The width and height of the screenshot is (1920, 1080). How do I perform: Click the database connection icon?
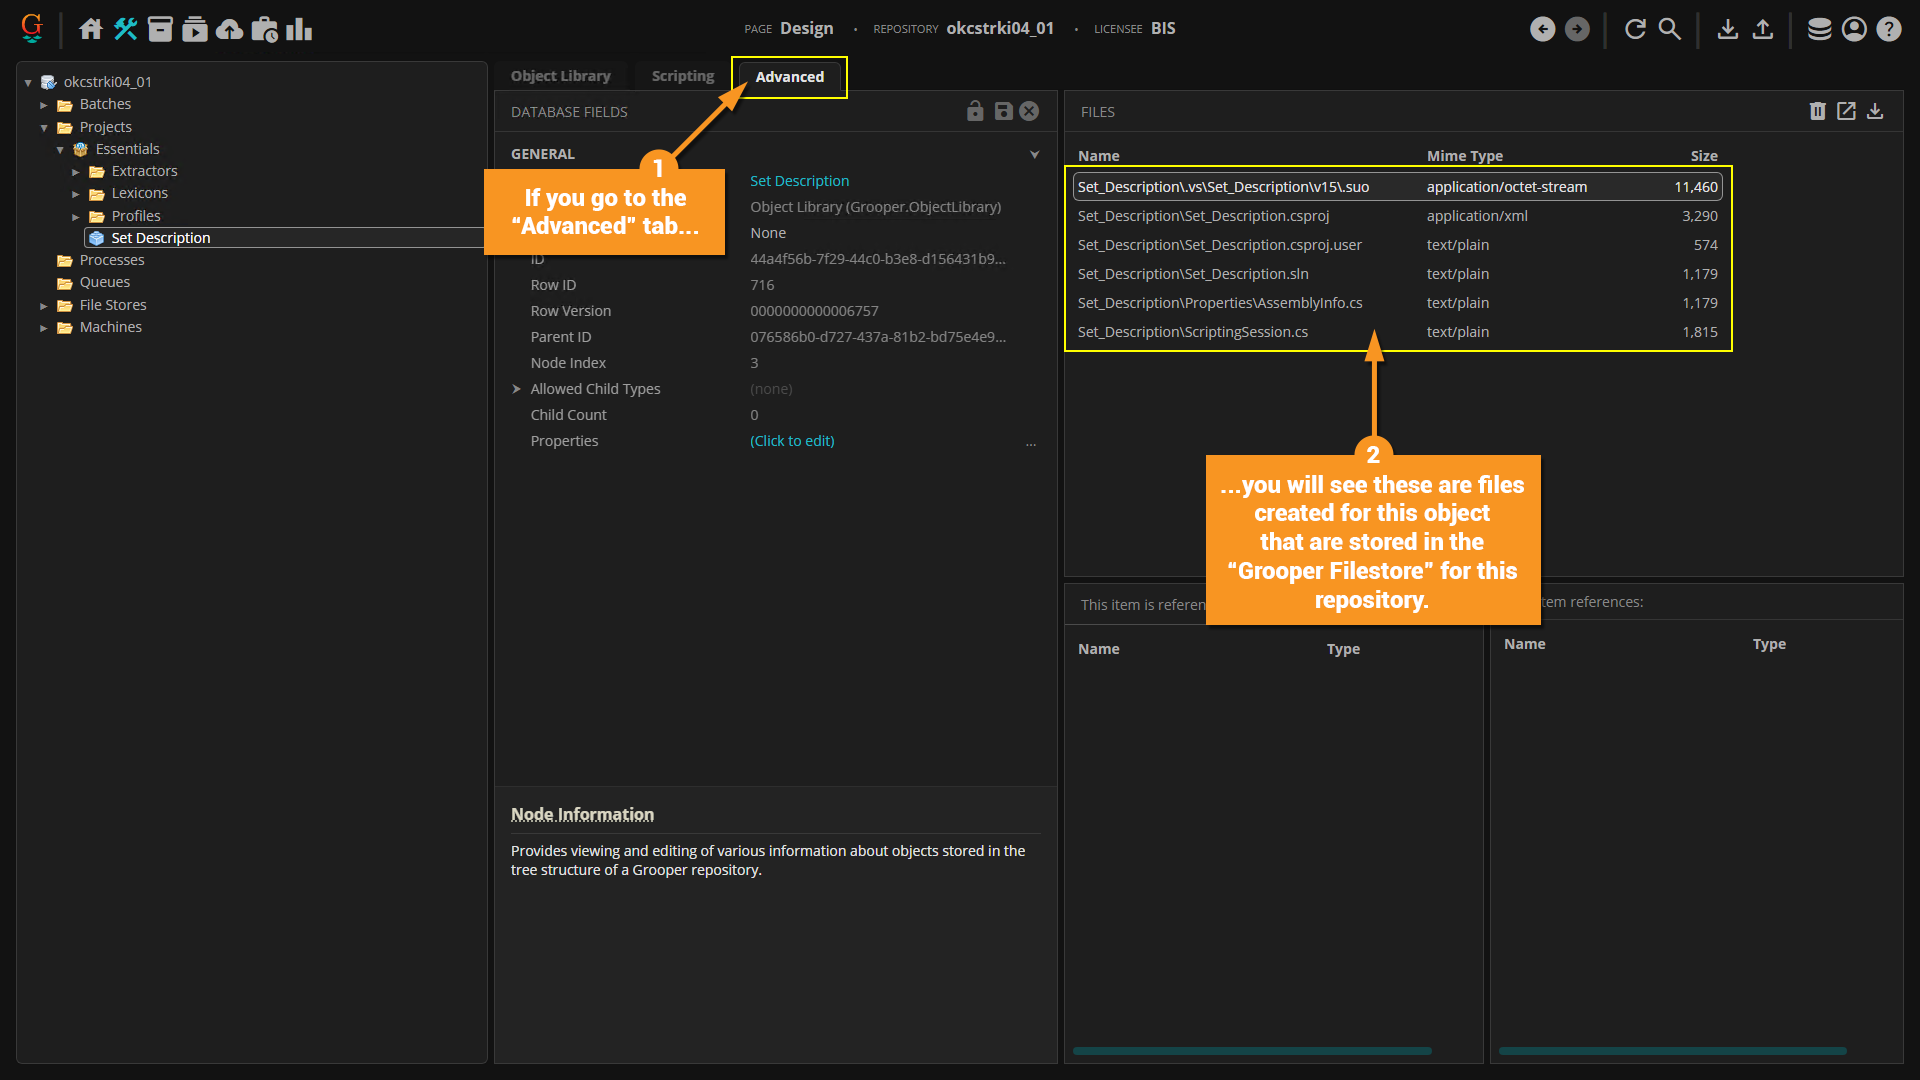[1819, 29]
